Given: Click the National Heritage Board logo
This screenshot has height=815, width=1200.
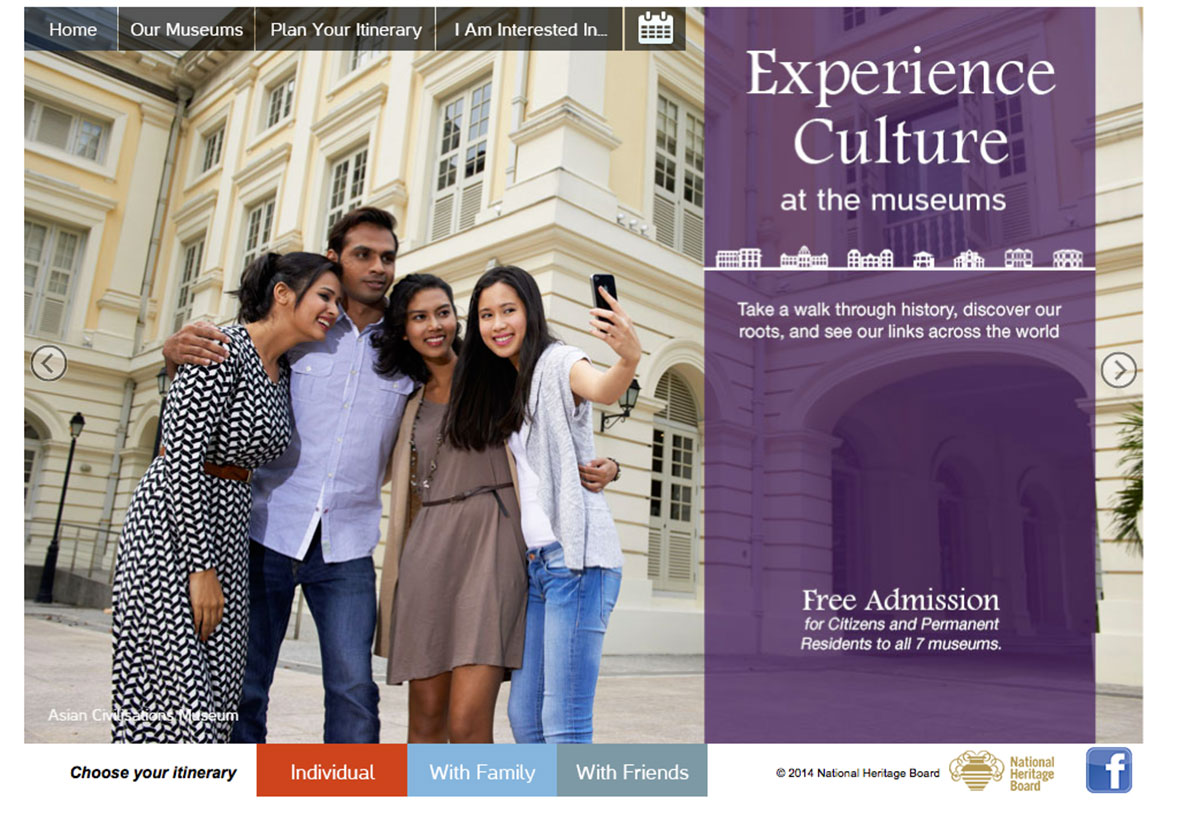Looking at the screenshot, I should click(x=1001, y=772).
